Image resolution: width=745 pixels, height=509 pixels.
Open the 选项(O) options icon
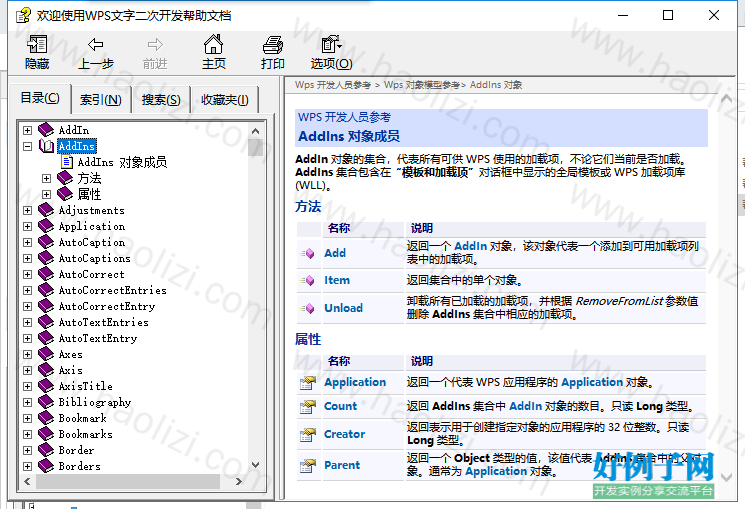click(331, 44)
